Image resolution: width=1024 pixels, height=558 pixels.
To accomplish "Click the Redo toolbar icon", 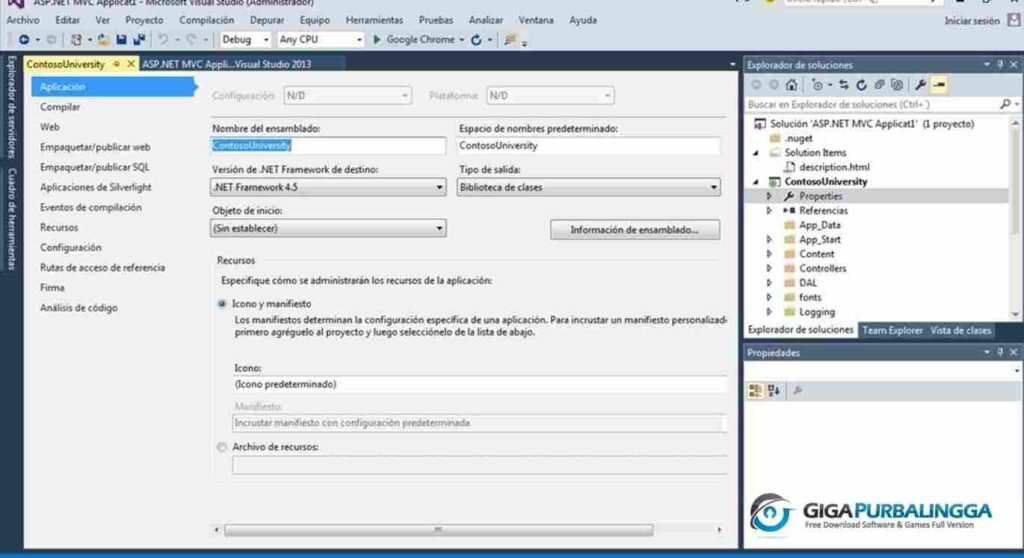I will click(x=191, y=40).
